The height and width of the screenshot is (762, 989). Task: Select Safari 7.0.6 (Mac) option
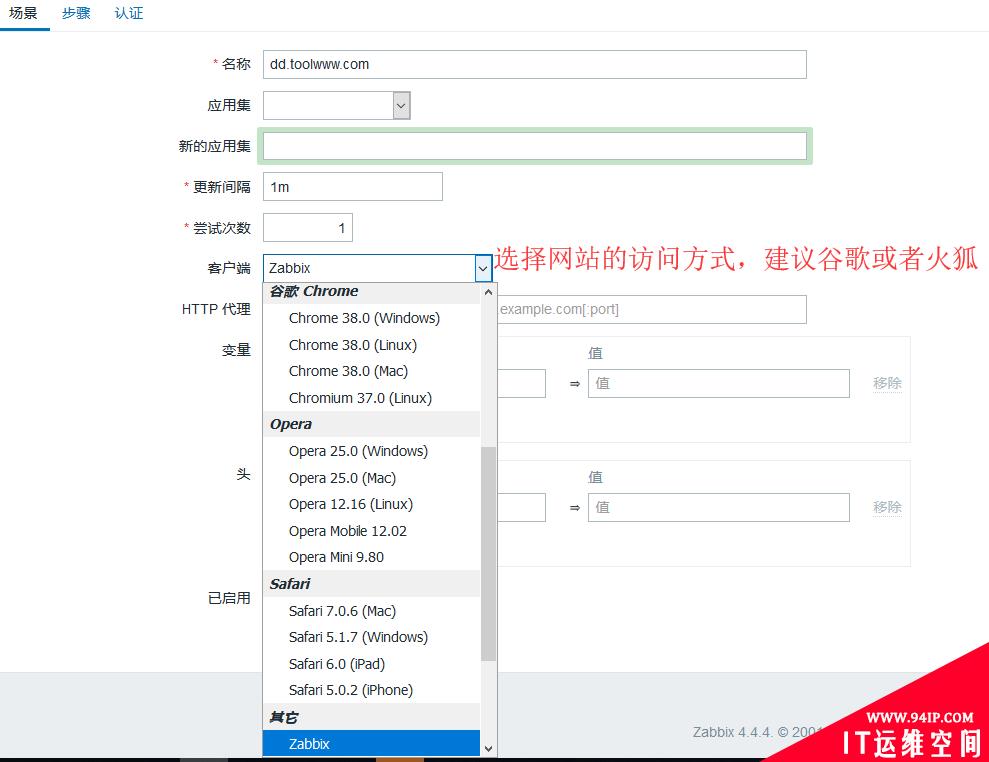point(371,611)
